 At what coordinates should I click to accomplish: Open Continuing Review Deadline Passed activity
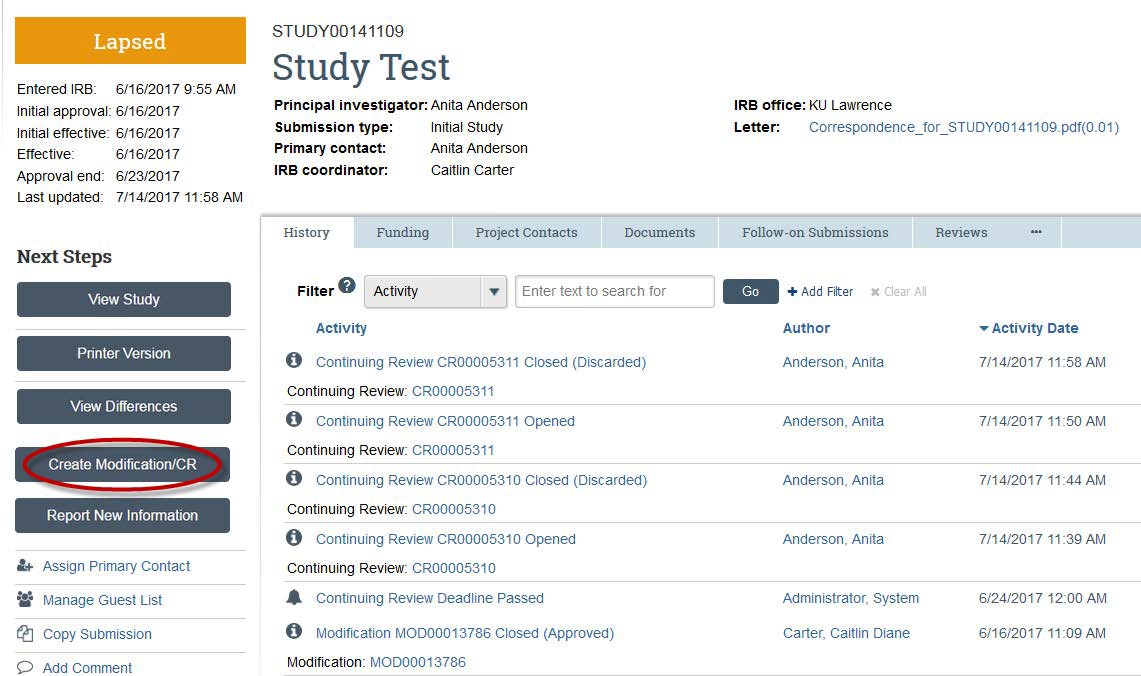pos(430,597)
